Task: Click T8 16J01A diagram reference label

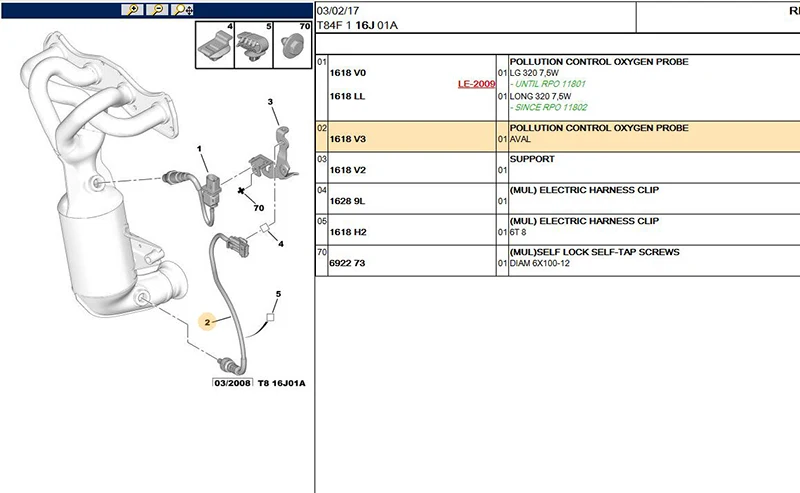Action: click(x=282, y=383)
